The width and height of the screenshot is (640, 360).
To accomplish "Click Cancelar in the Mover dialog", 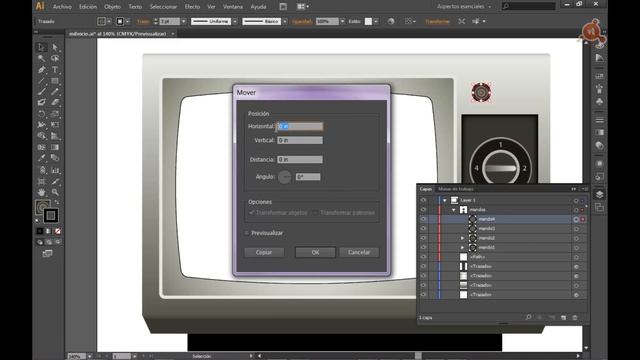I will [359, 252].
